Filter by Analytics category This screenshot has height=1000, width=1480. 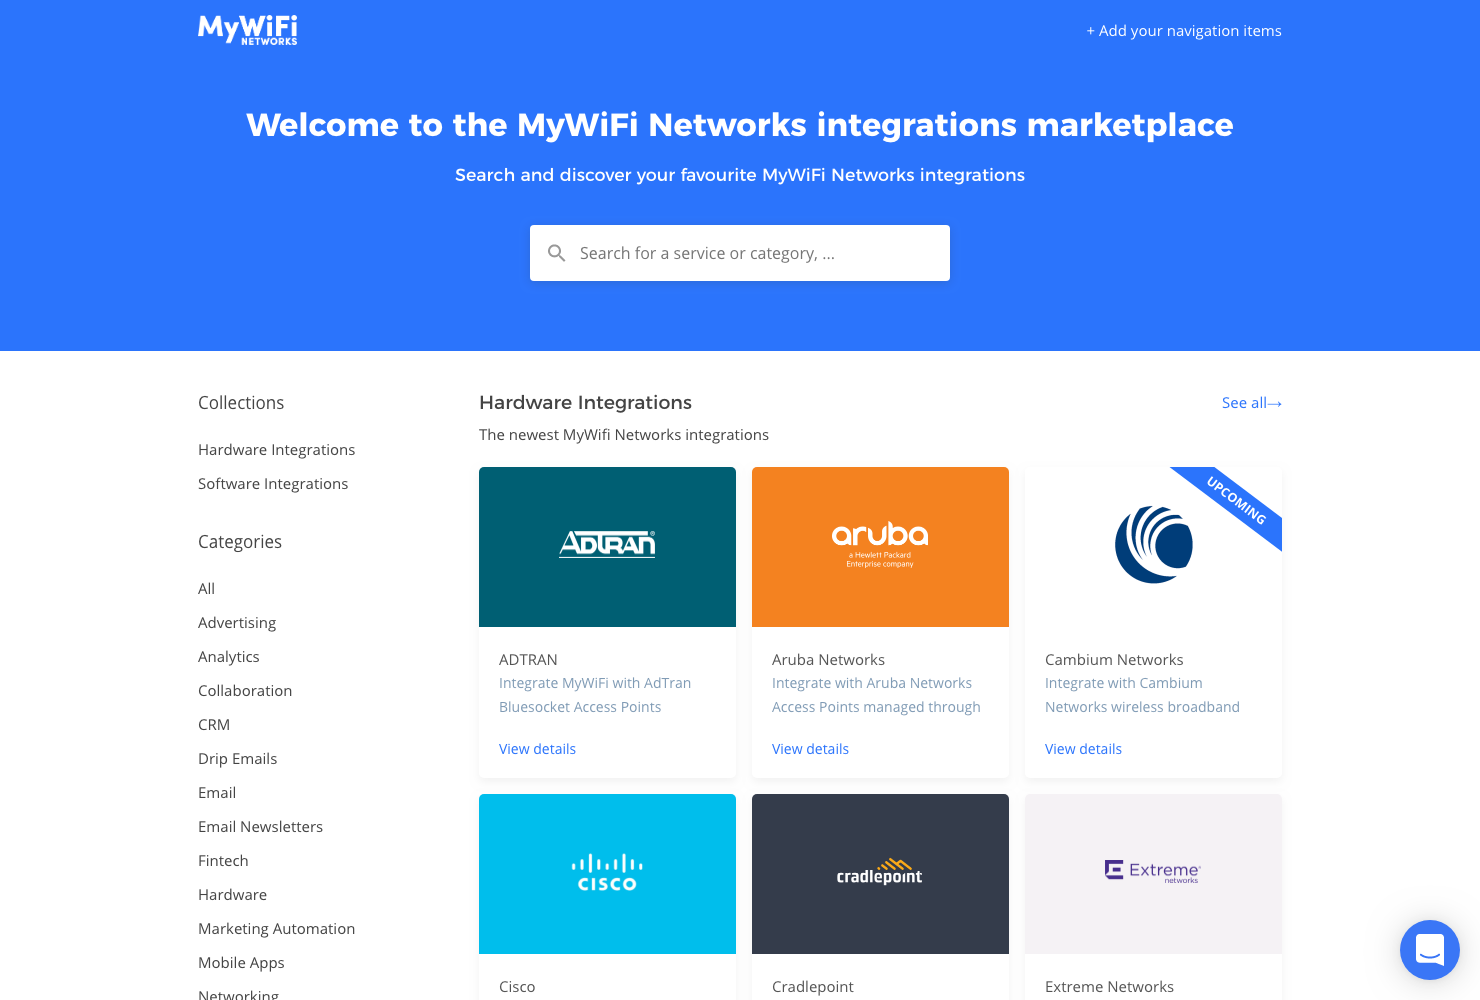point(229,657)
